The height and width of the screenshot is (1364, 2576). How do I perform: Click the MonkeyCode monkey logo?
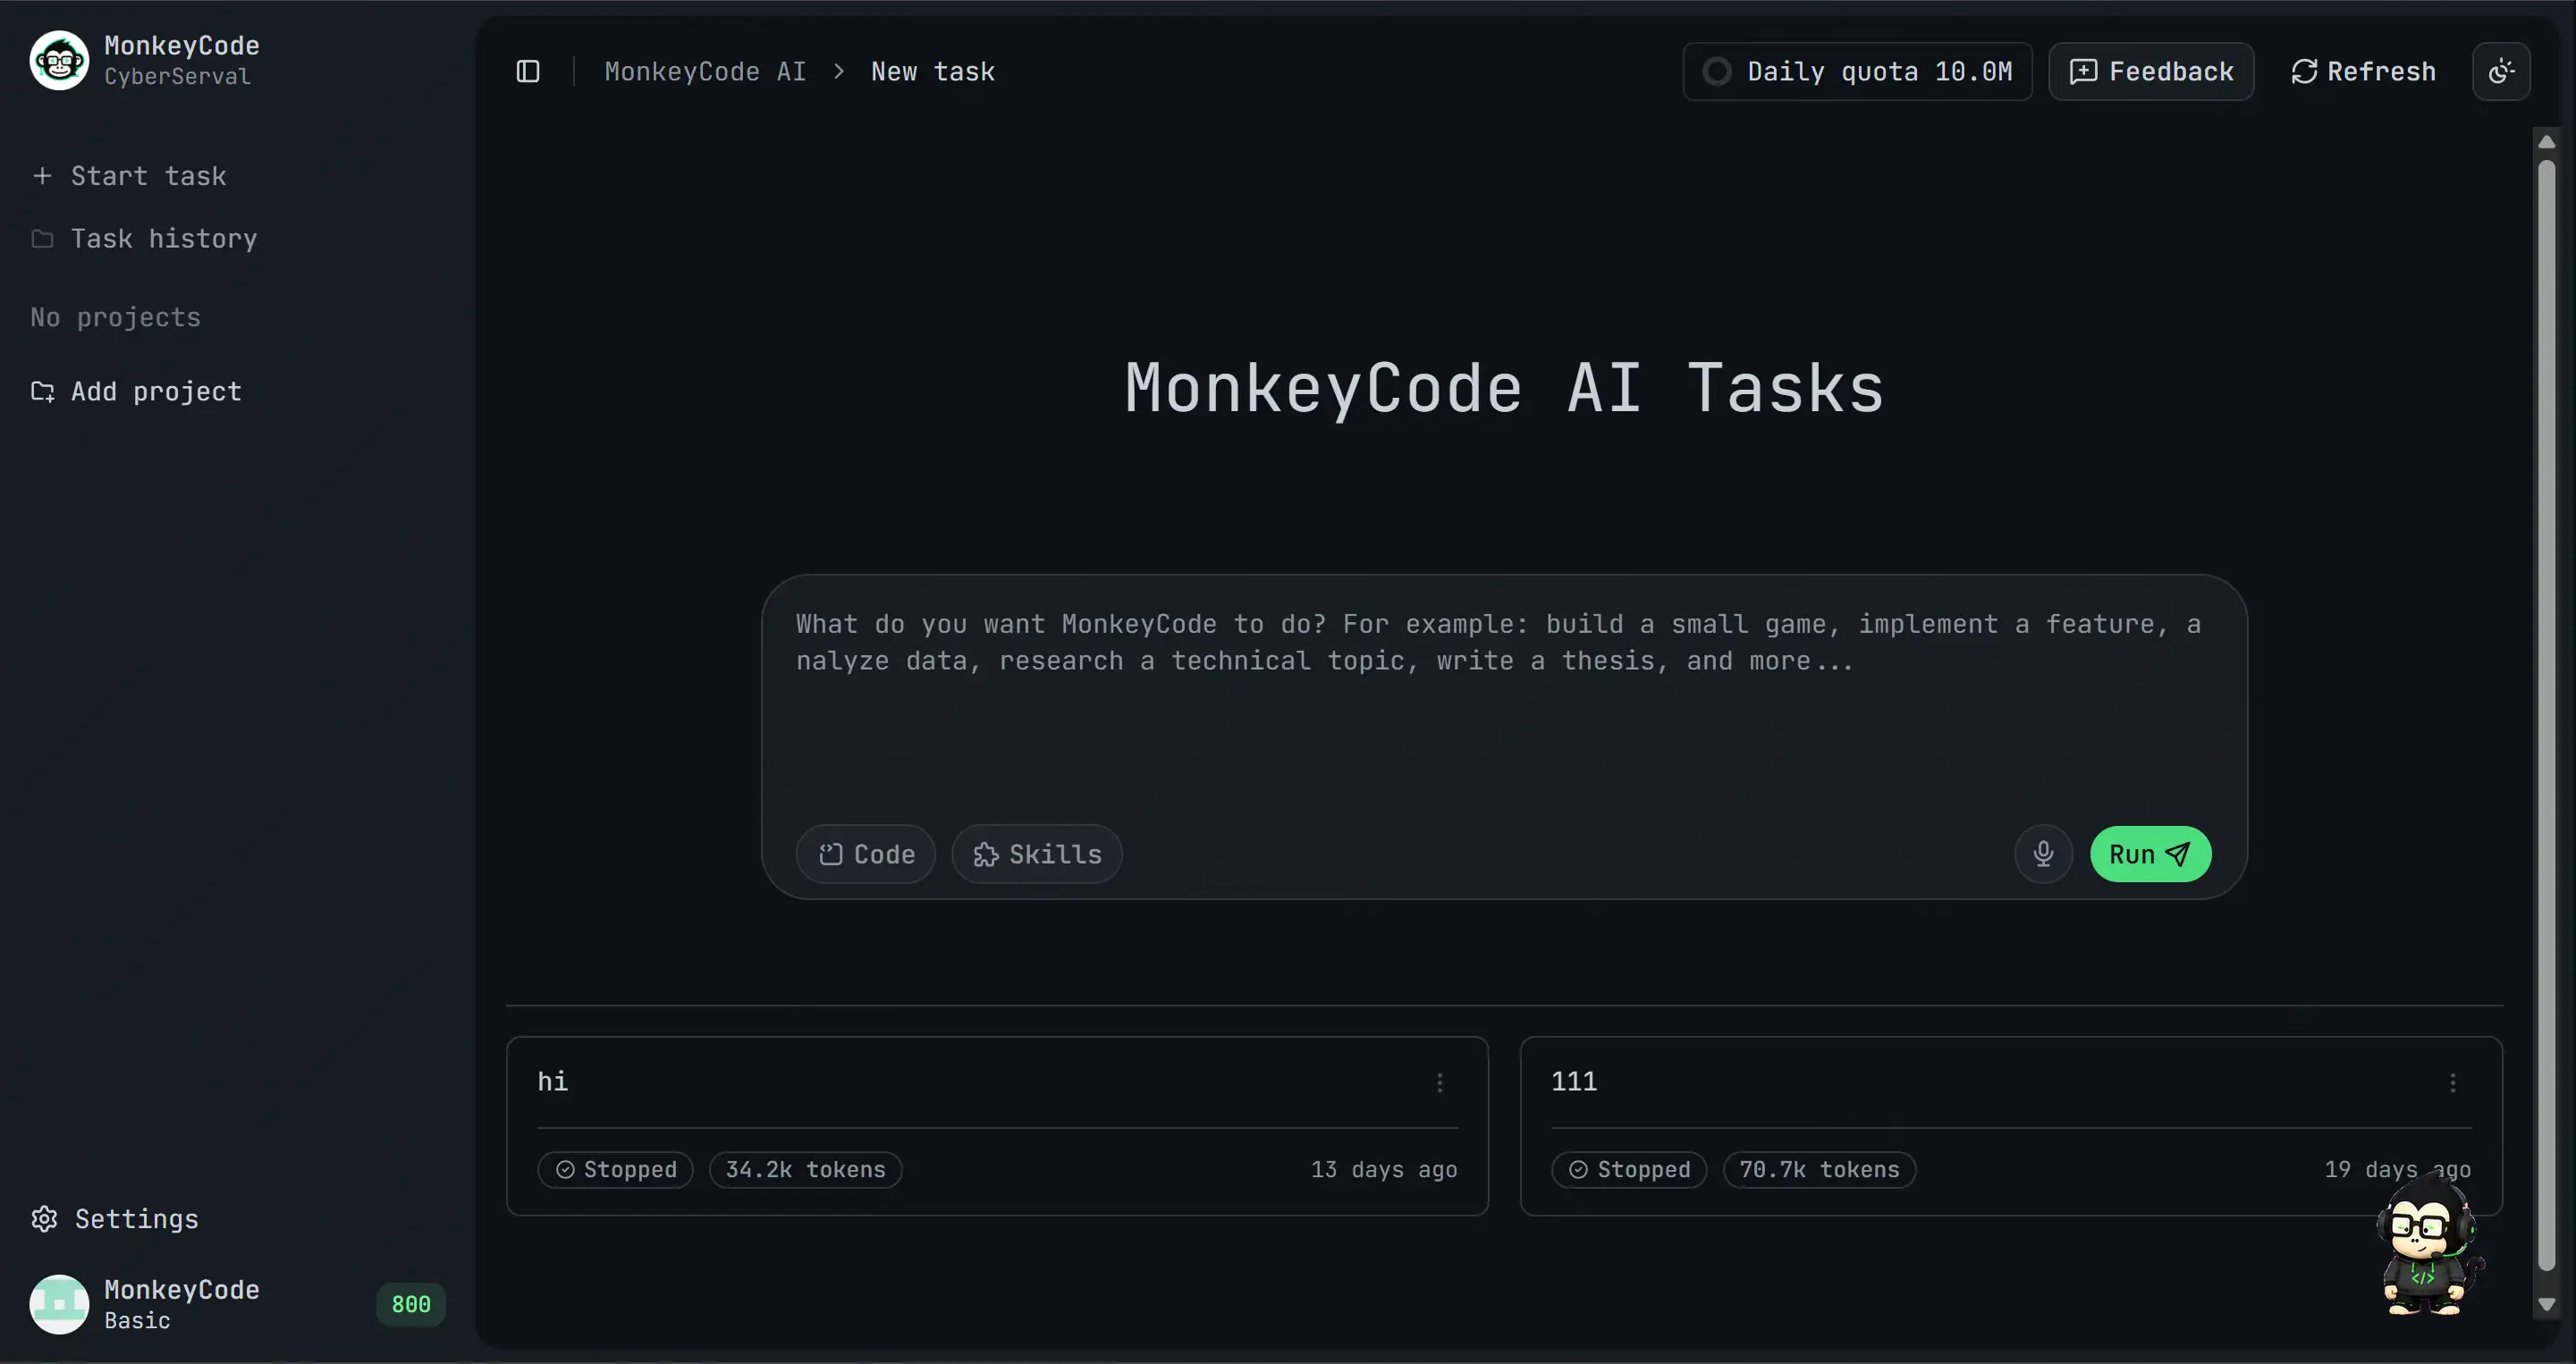[x=59, y=60]
